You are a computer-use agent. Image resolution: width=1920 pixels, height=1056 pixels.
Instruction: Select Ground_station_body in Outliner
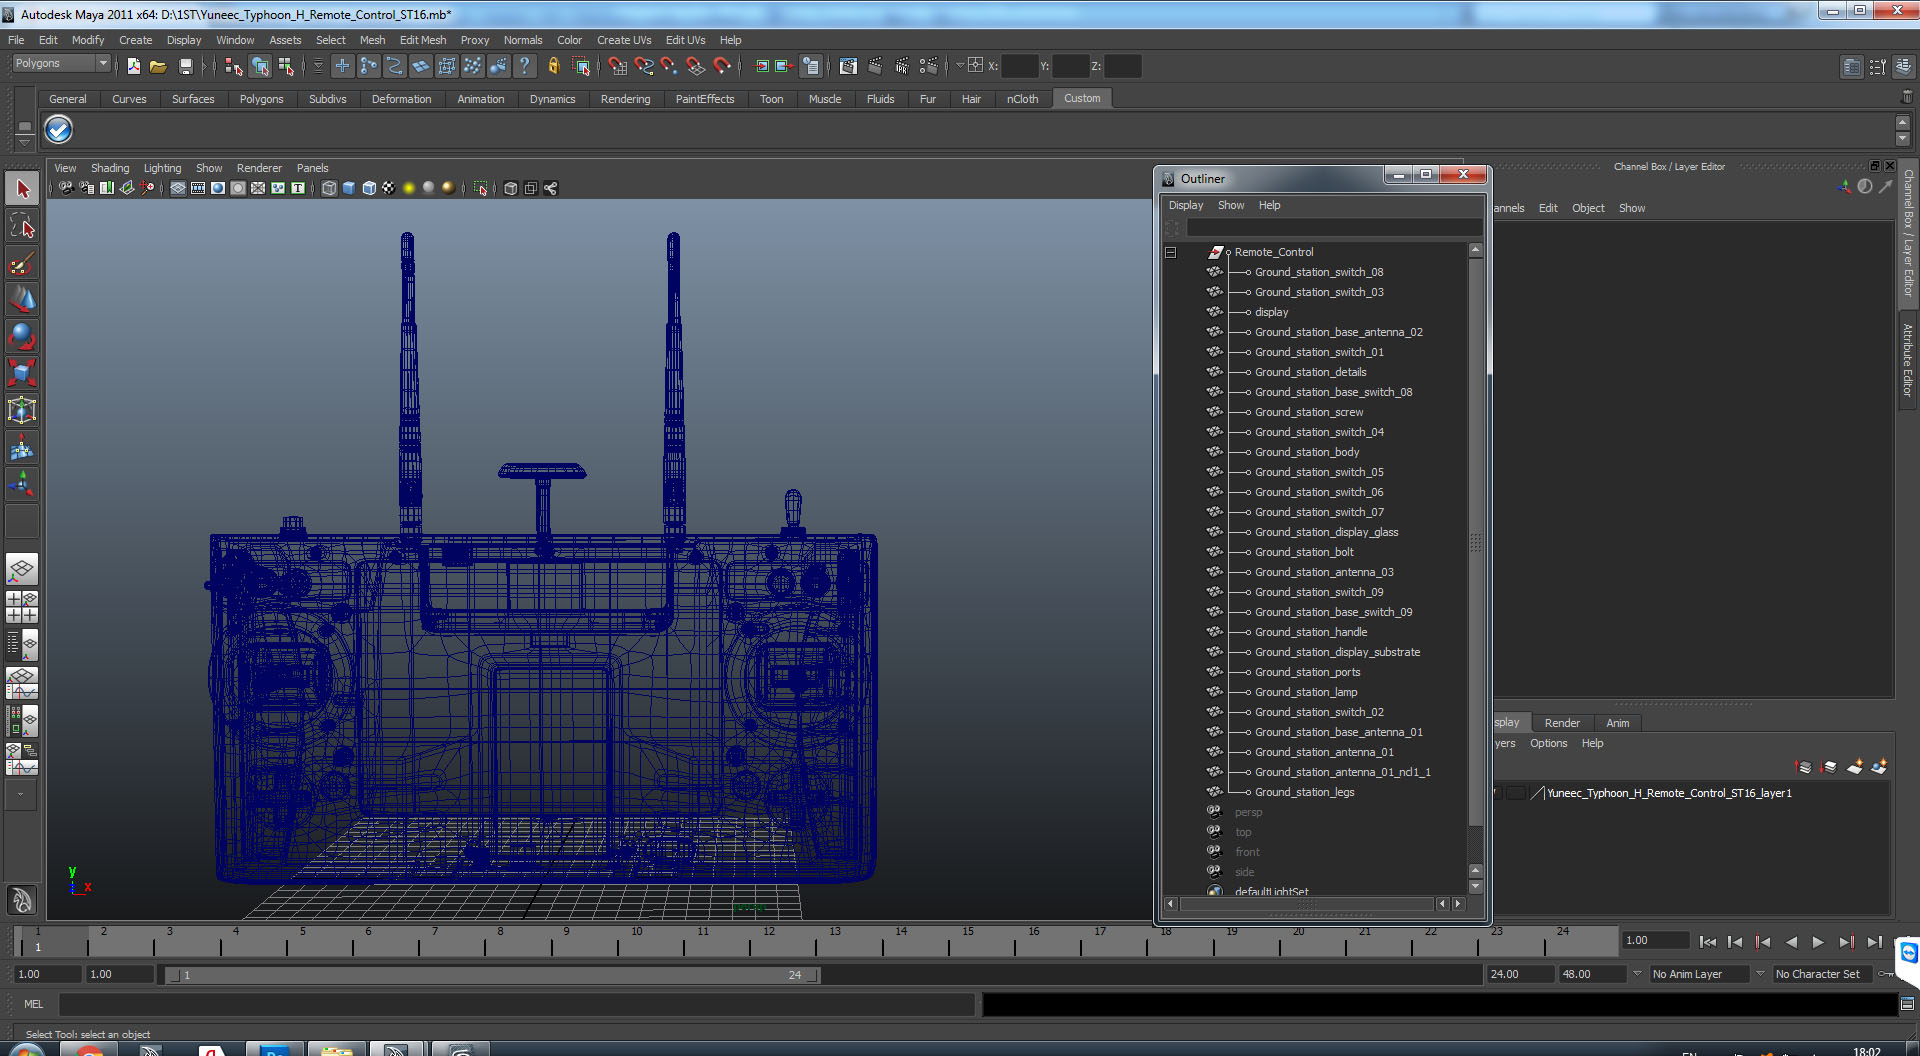click(x=1306, y=452)
